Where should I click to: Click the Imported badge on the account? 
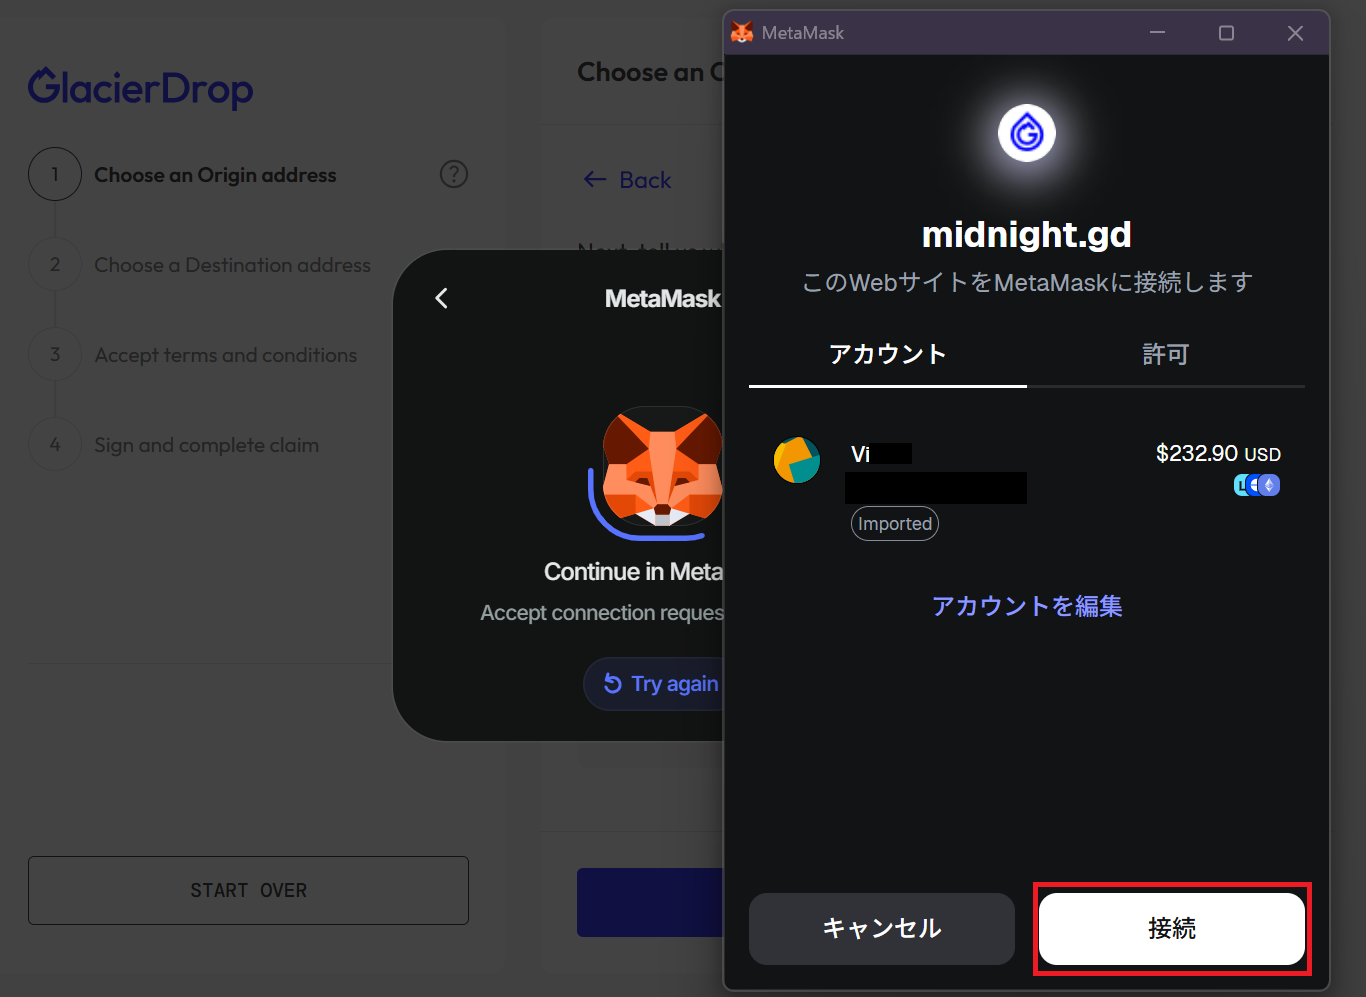pos(894,523)
